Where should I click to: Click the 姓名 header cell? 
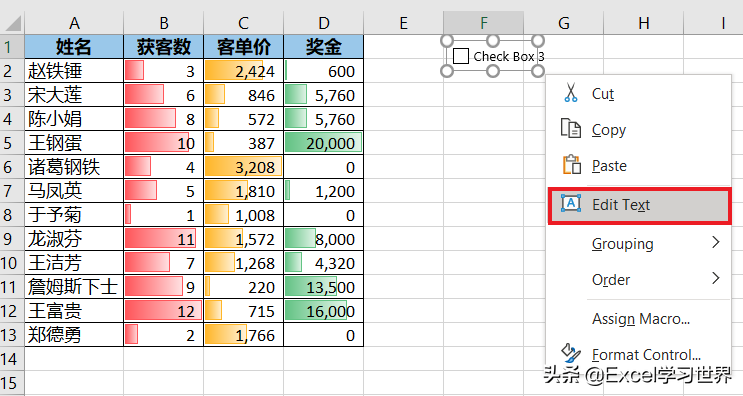click(x=74, y=46)
